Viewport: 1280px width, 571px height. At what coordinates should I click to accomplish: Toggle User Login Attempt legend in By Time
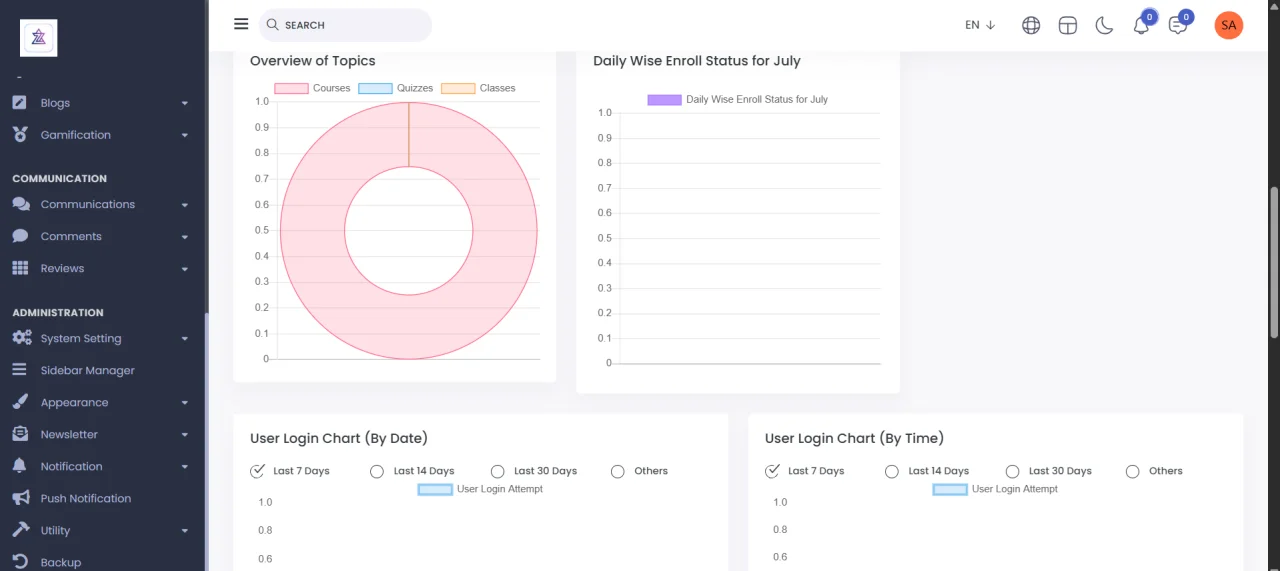pyautogui.click(x=950, y=490)
